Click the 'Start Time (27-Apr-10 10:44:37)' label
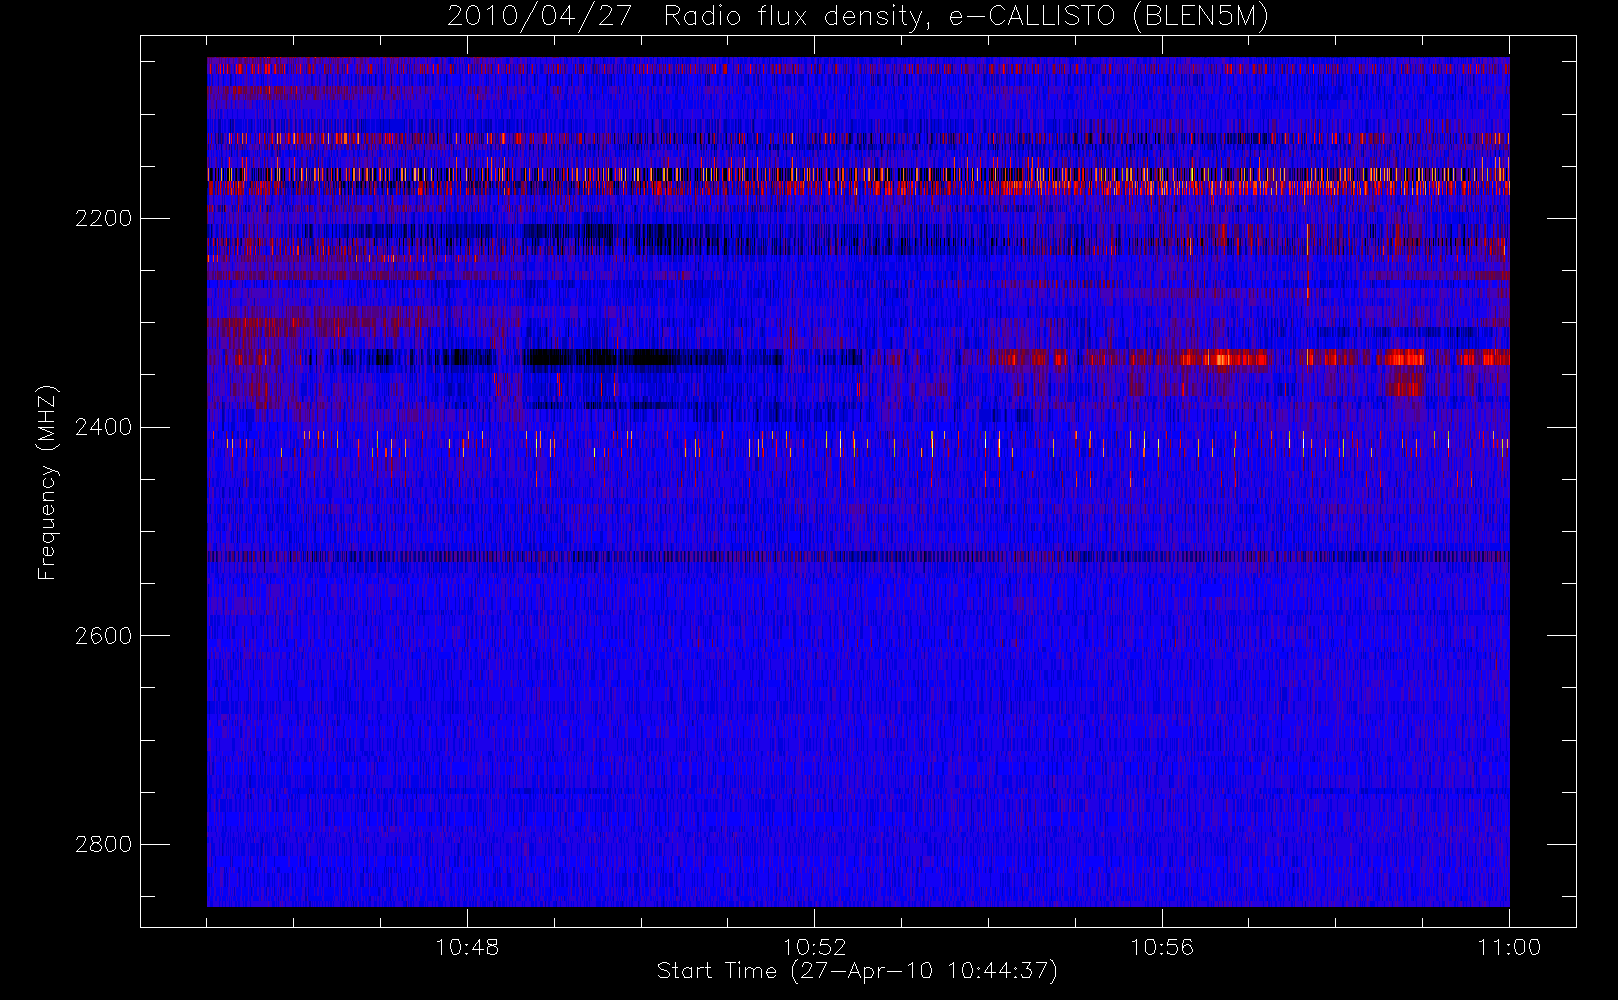The height and width of the screenshot is (1000, 1618). [x=857, y=971]
